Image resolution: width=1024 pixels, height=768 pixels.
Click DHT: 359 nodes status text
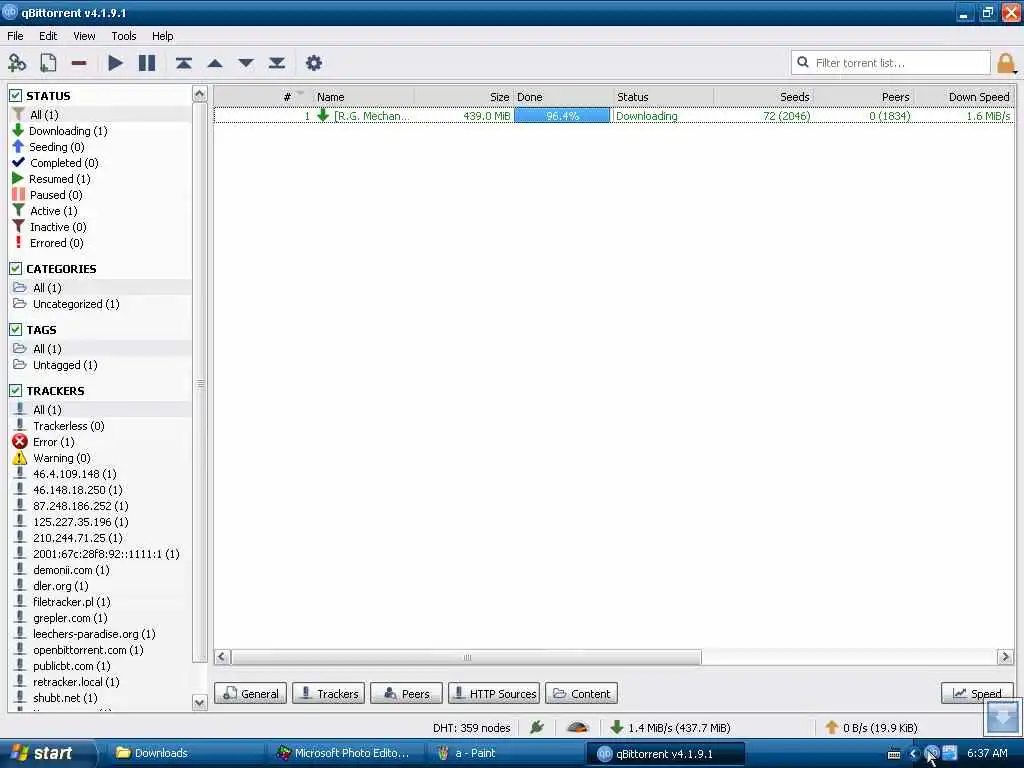pos(472,728)
